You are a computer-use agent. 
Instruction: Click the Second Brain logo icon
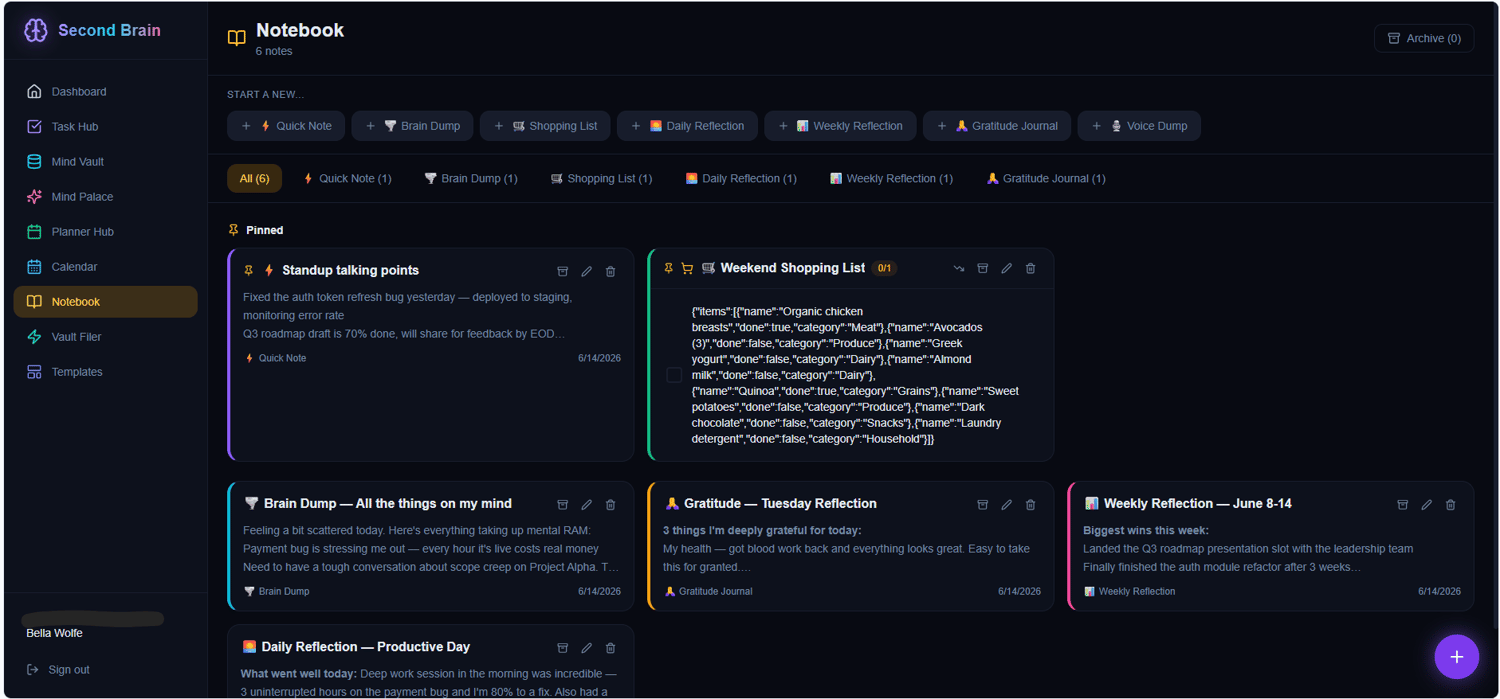click(x=36, y=30)
